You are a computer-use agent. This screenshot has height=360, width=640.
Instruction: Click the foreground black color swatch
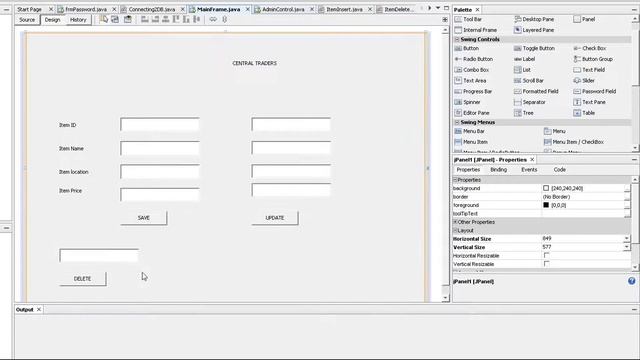pos(546,205)
